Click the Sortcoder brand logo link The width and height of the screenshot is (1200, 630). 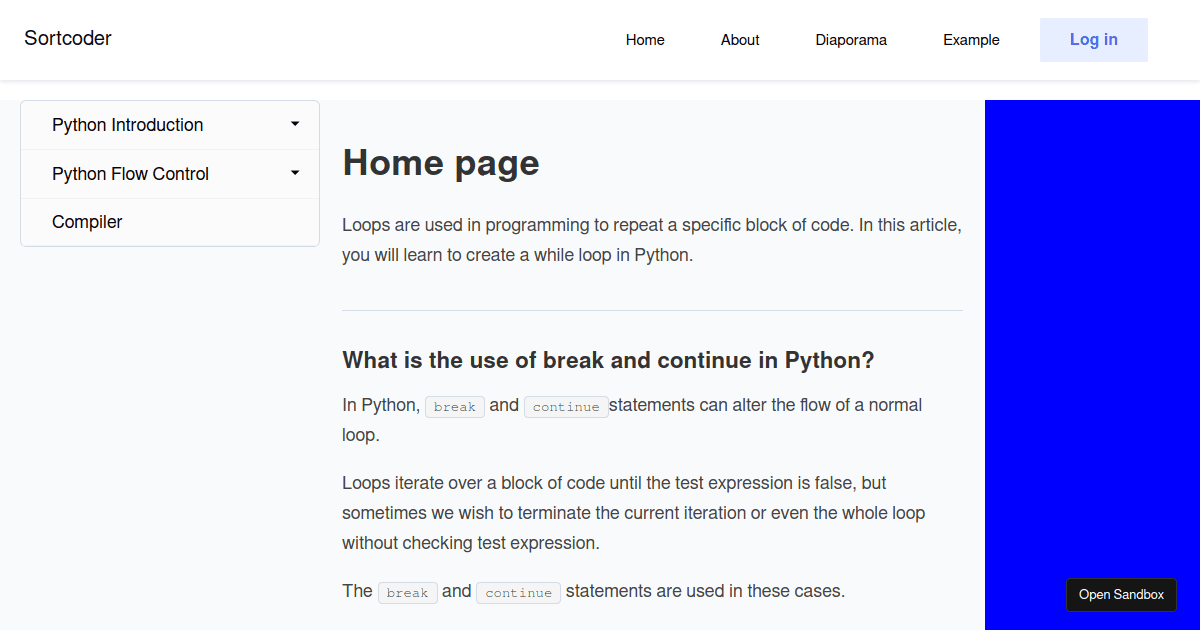67,38
